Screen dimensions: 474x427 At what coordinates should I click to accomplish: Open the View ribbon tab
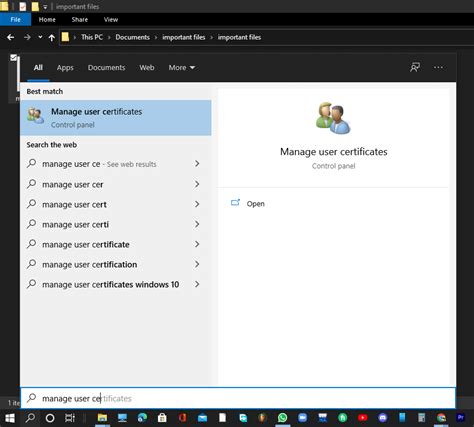click(111, 20)
